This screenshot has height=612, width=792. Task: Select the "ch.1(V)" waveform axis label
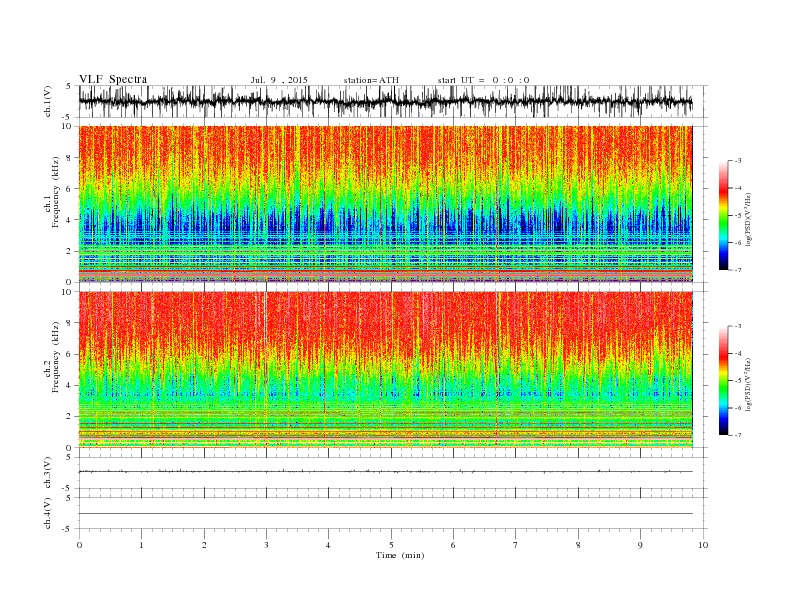(x=48, y=101)
